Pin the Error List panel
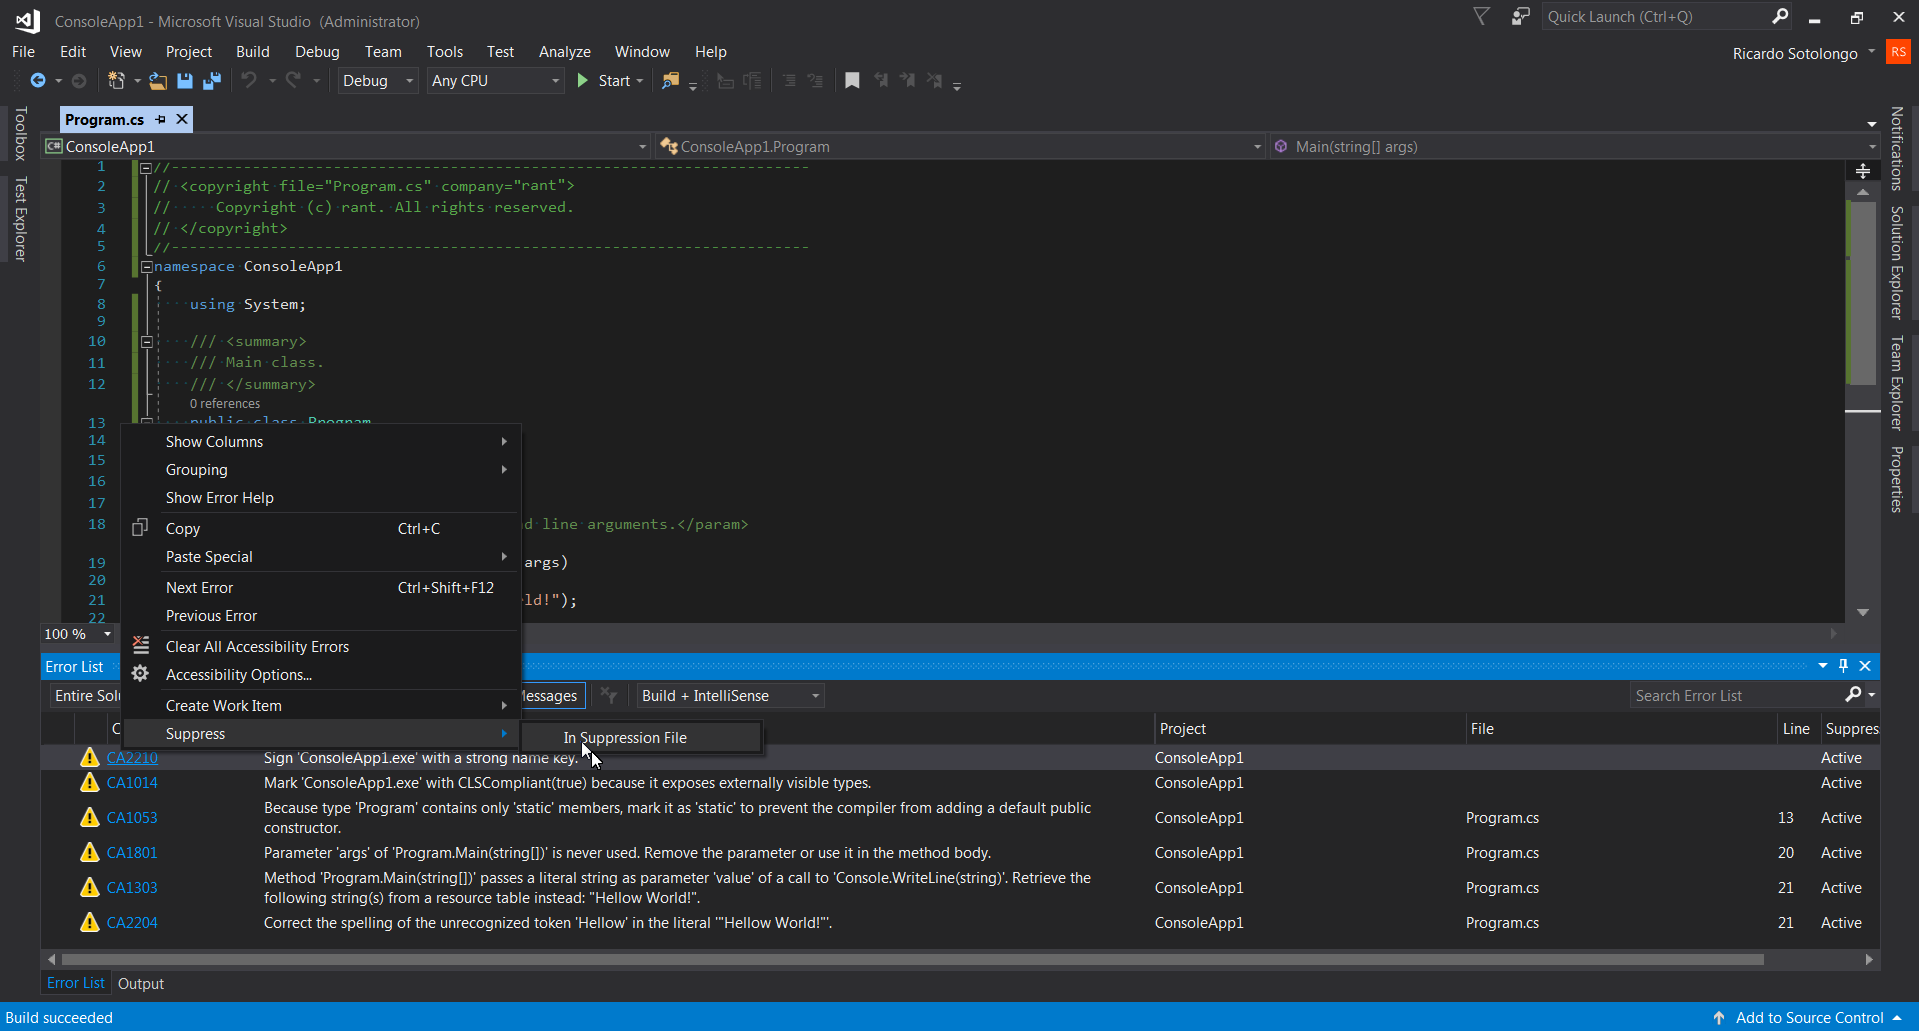The image size is (1919, 1031). pos(1844,666)
